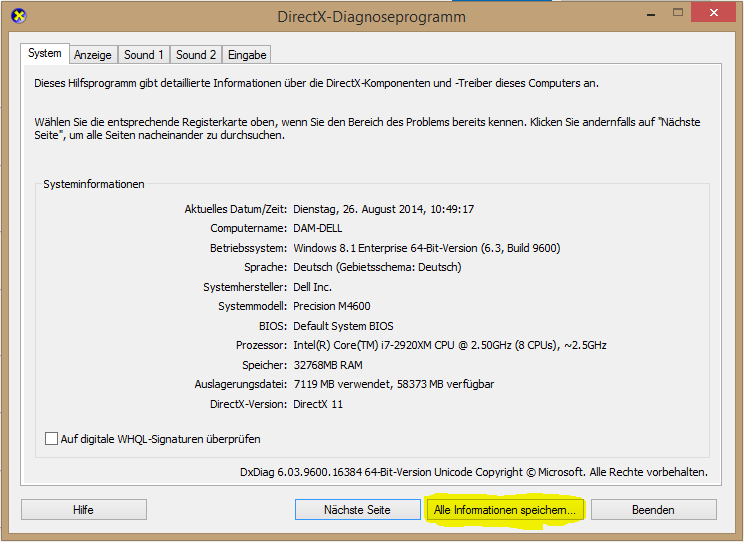Click the DirectX-Diagnoseprogramm window title

click(x=372, y=17)
